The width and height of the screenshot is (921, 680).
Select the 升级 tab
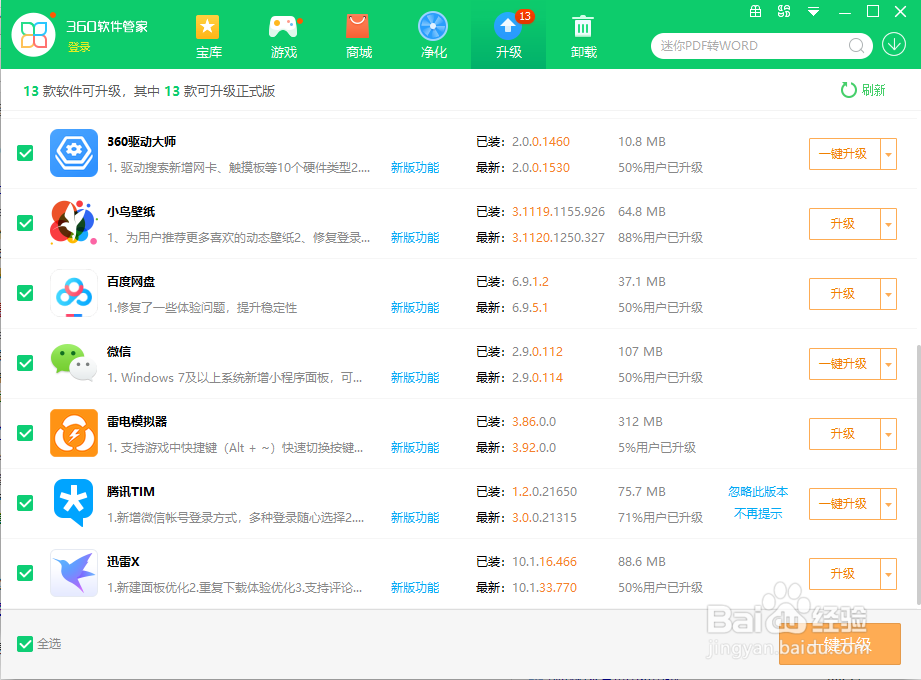click(509, 36)
